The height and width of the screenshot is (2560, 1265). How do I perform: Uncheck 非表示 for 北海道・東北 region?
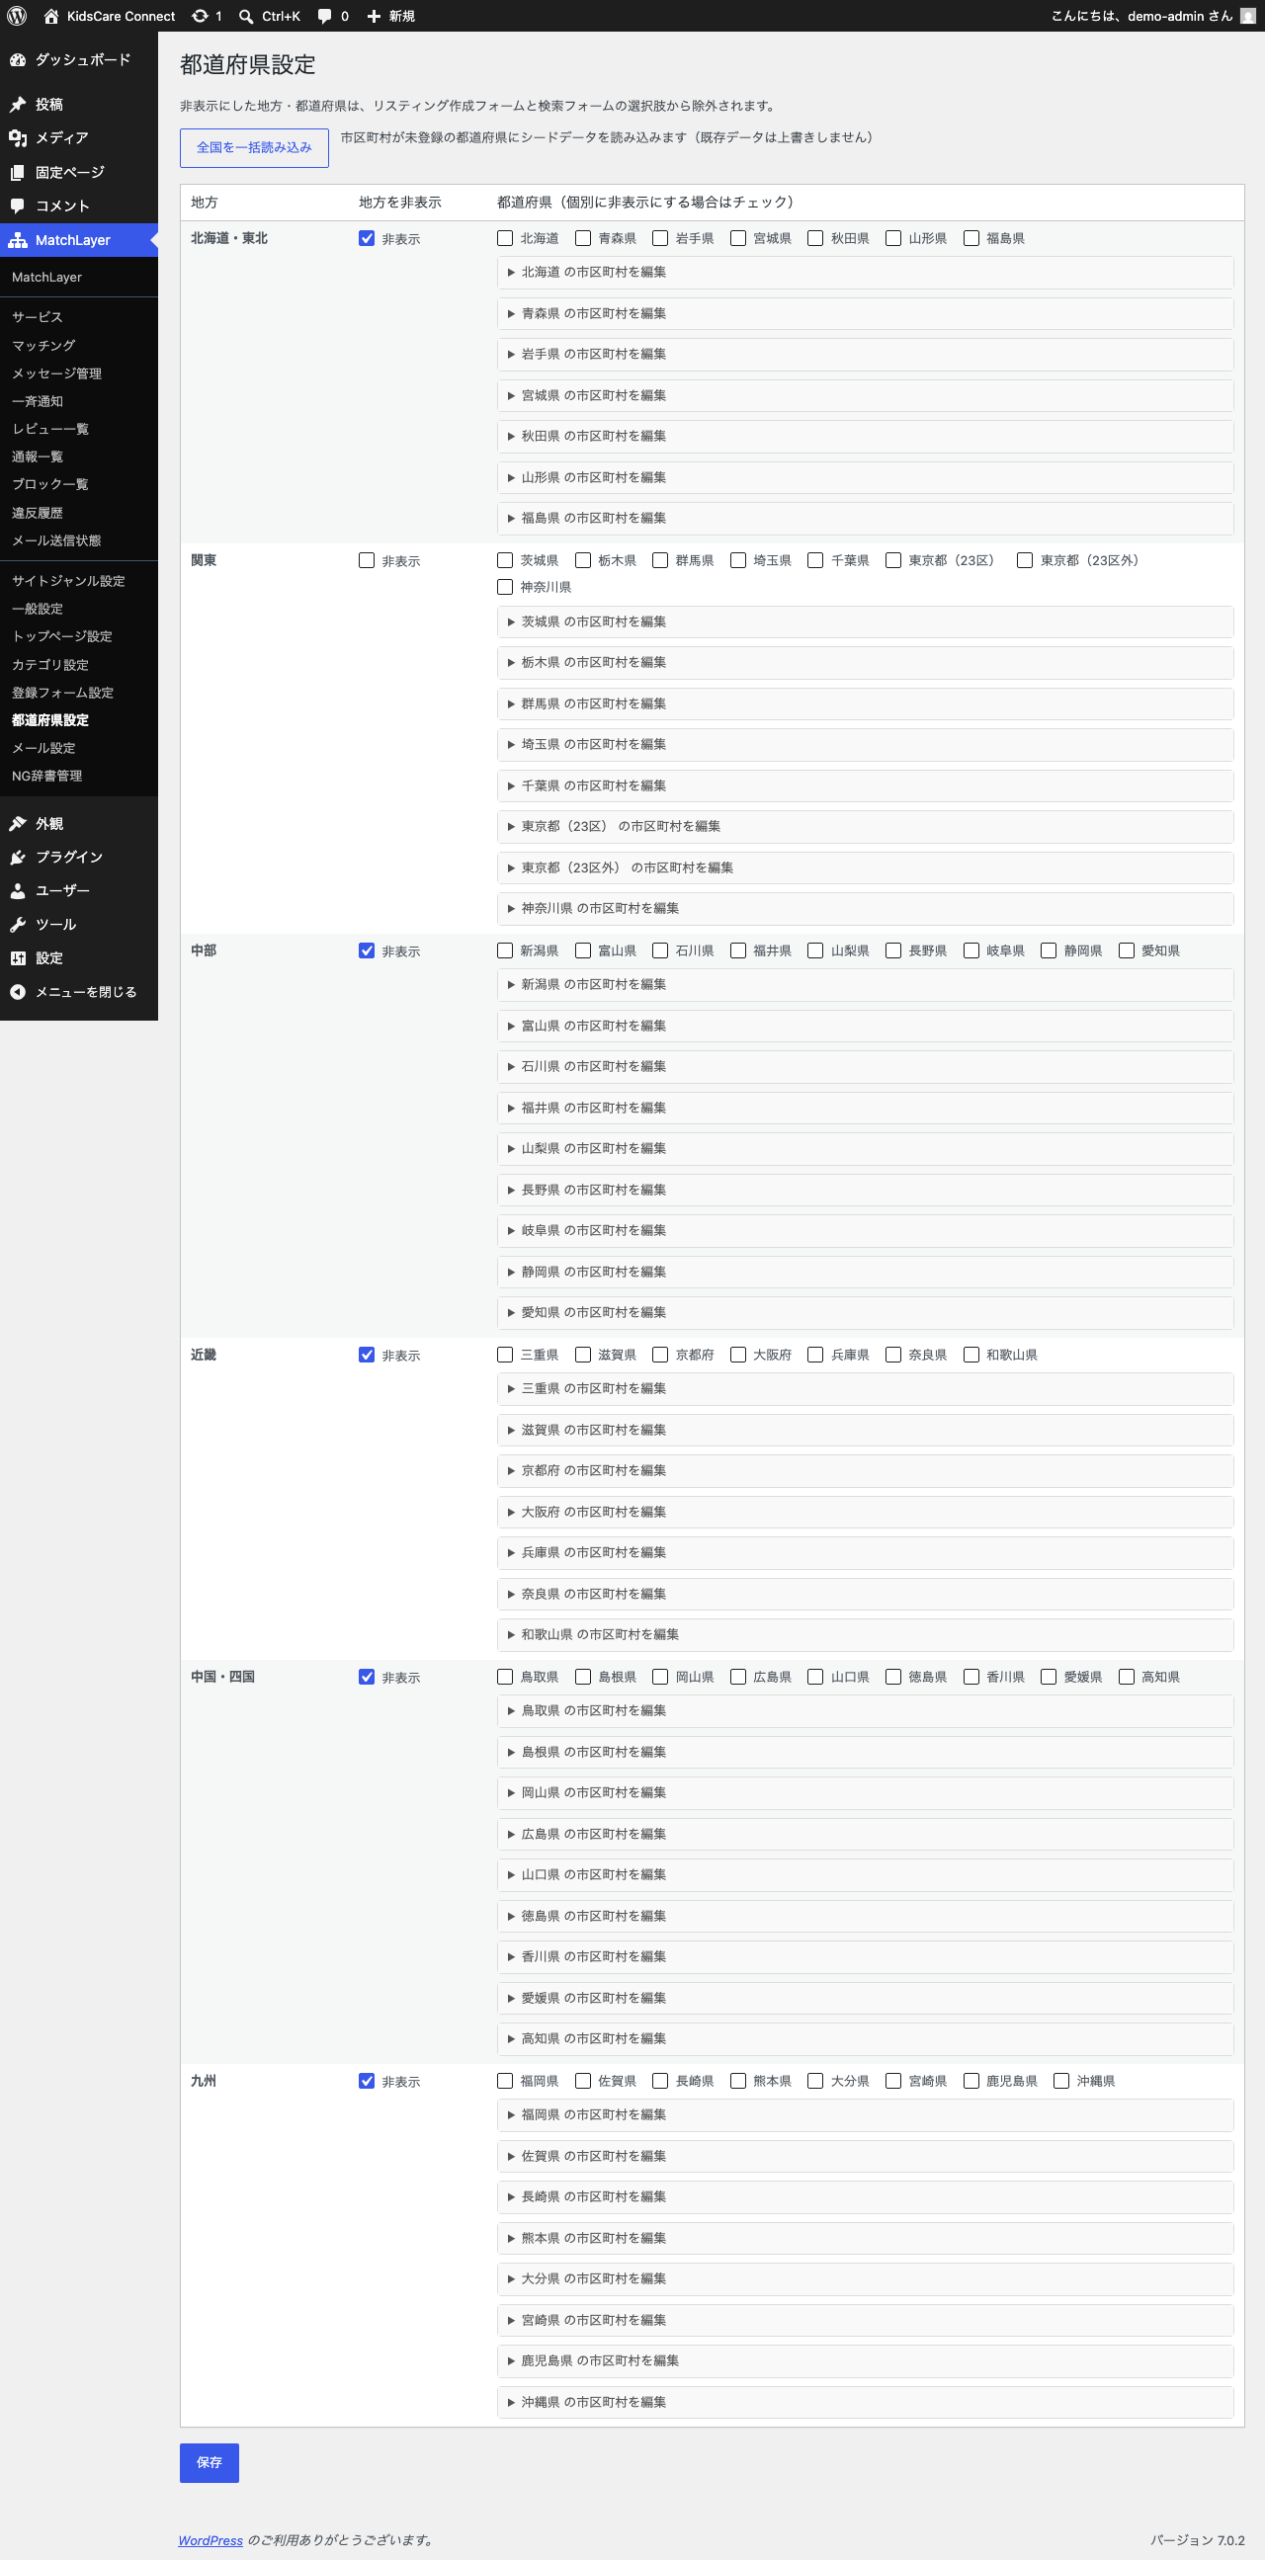tap(367, 238)
